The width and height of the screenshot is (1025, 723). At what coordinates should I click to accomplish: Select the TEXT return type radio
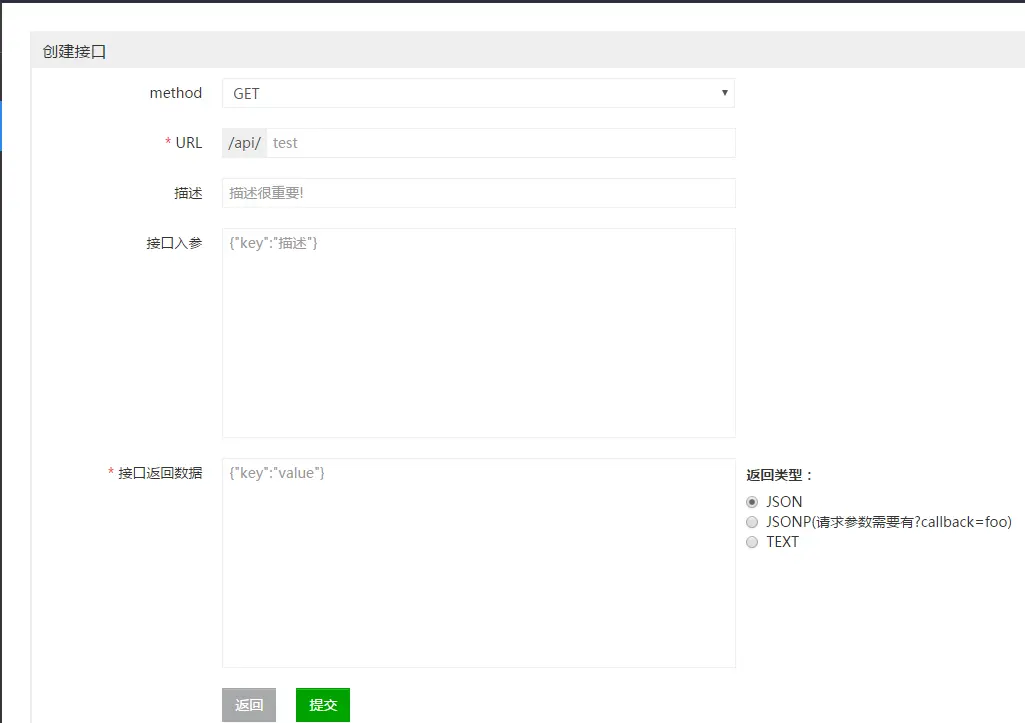[752, 542]
